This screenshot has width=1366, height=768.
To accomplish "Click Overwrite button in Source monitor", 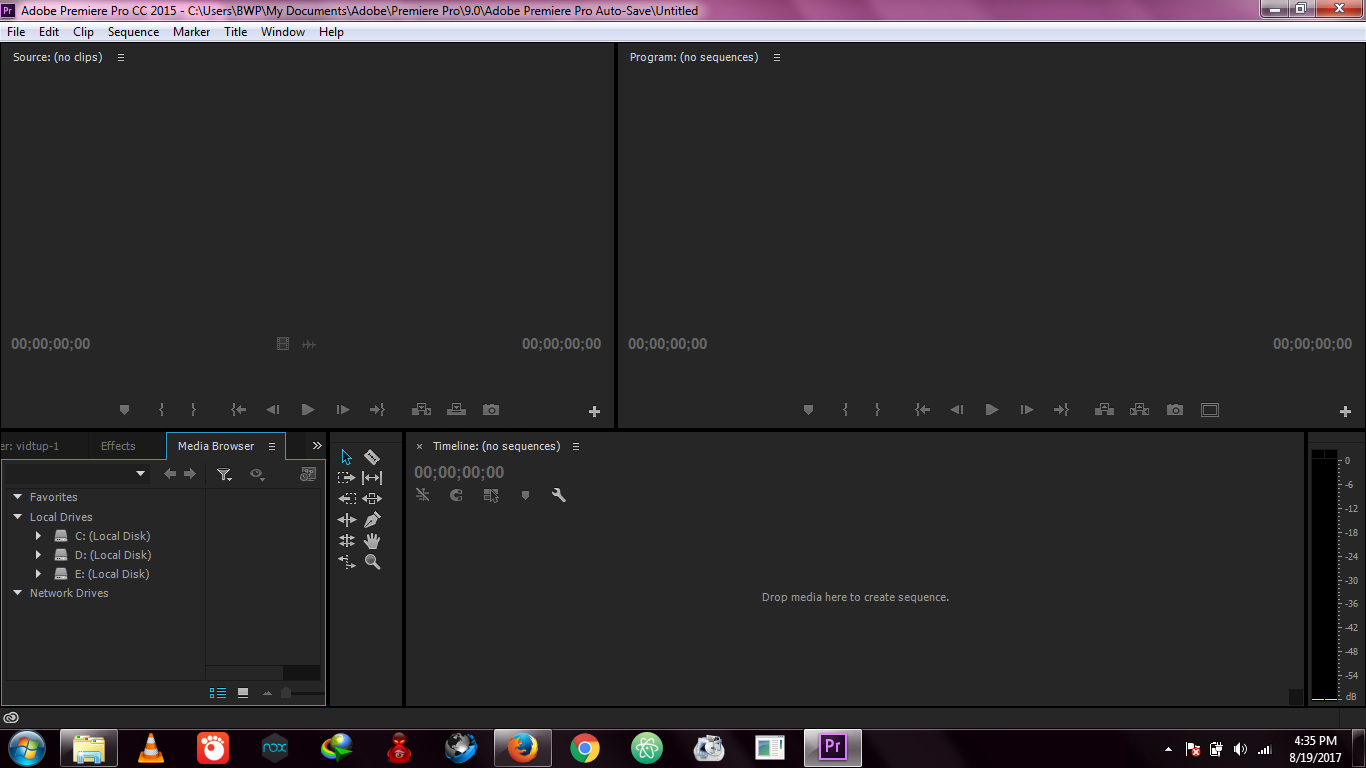I will (456, 410).
